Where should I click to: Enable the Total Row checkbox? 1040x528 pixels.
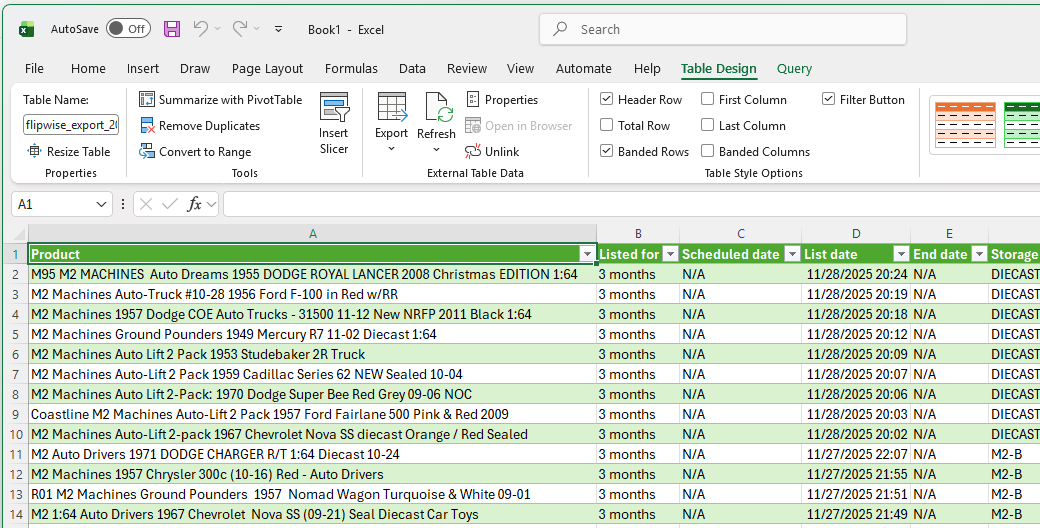pos(607,126)
